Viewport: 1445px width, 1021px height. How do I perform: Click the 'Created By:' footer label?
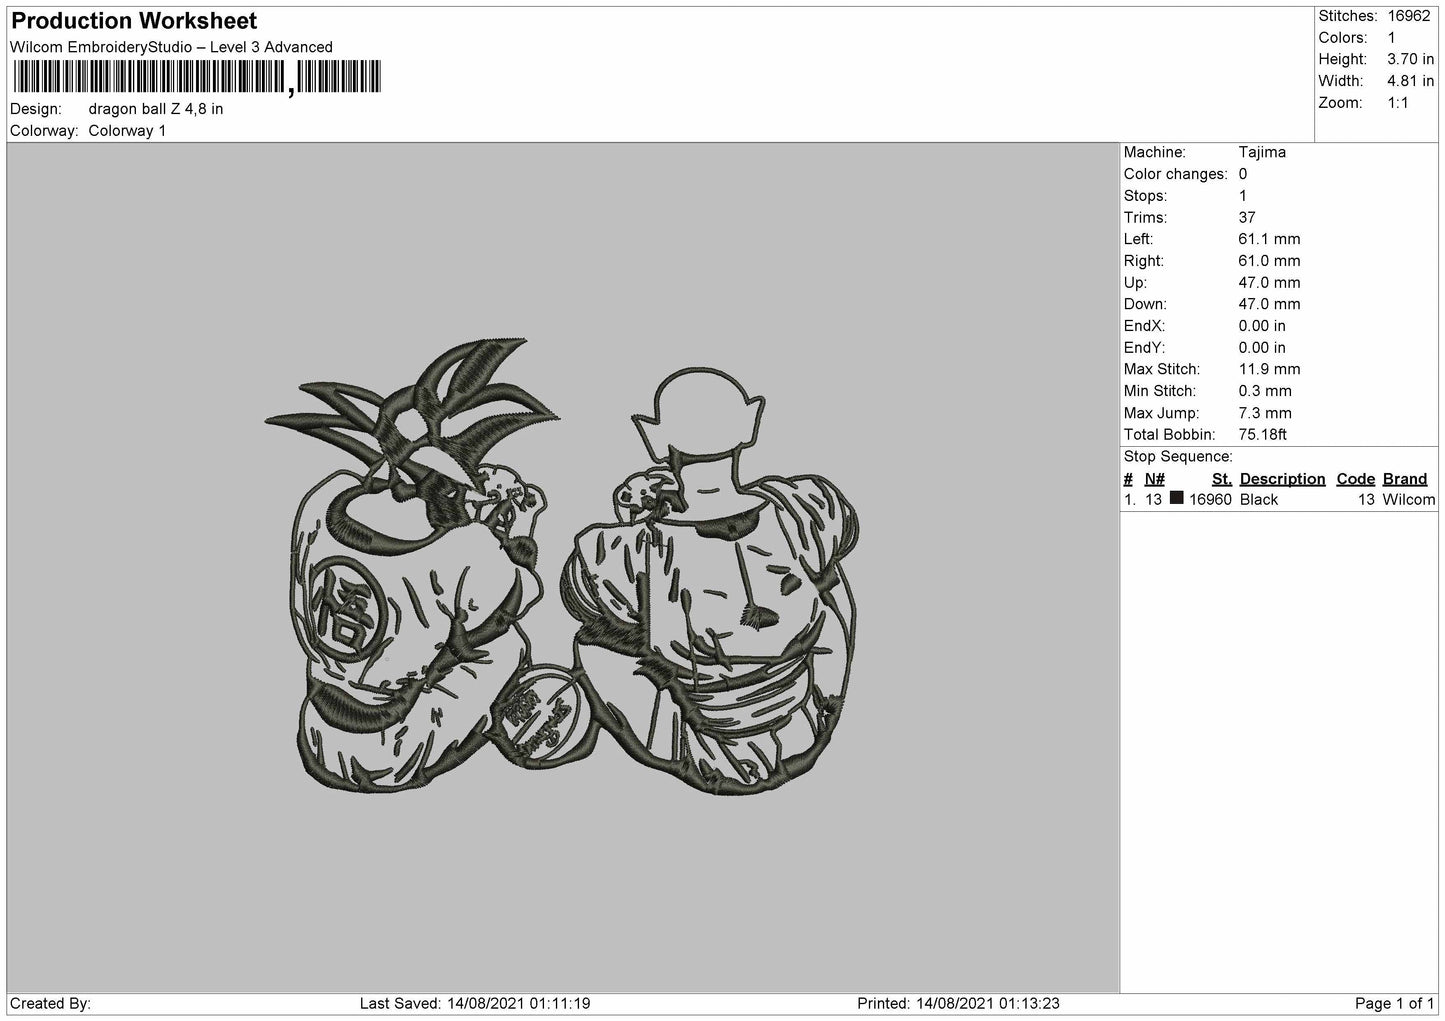[x=51, y=1003]
